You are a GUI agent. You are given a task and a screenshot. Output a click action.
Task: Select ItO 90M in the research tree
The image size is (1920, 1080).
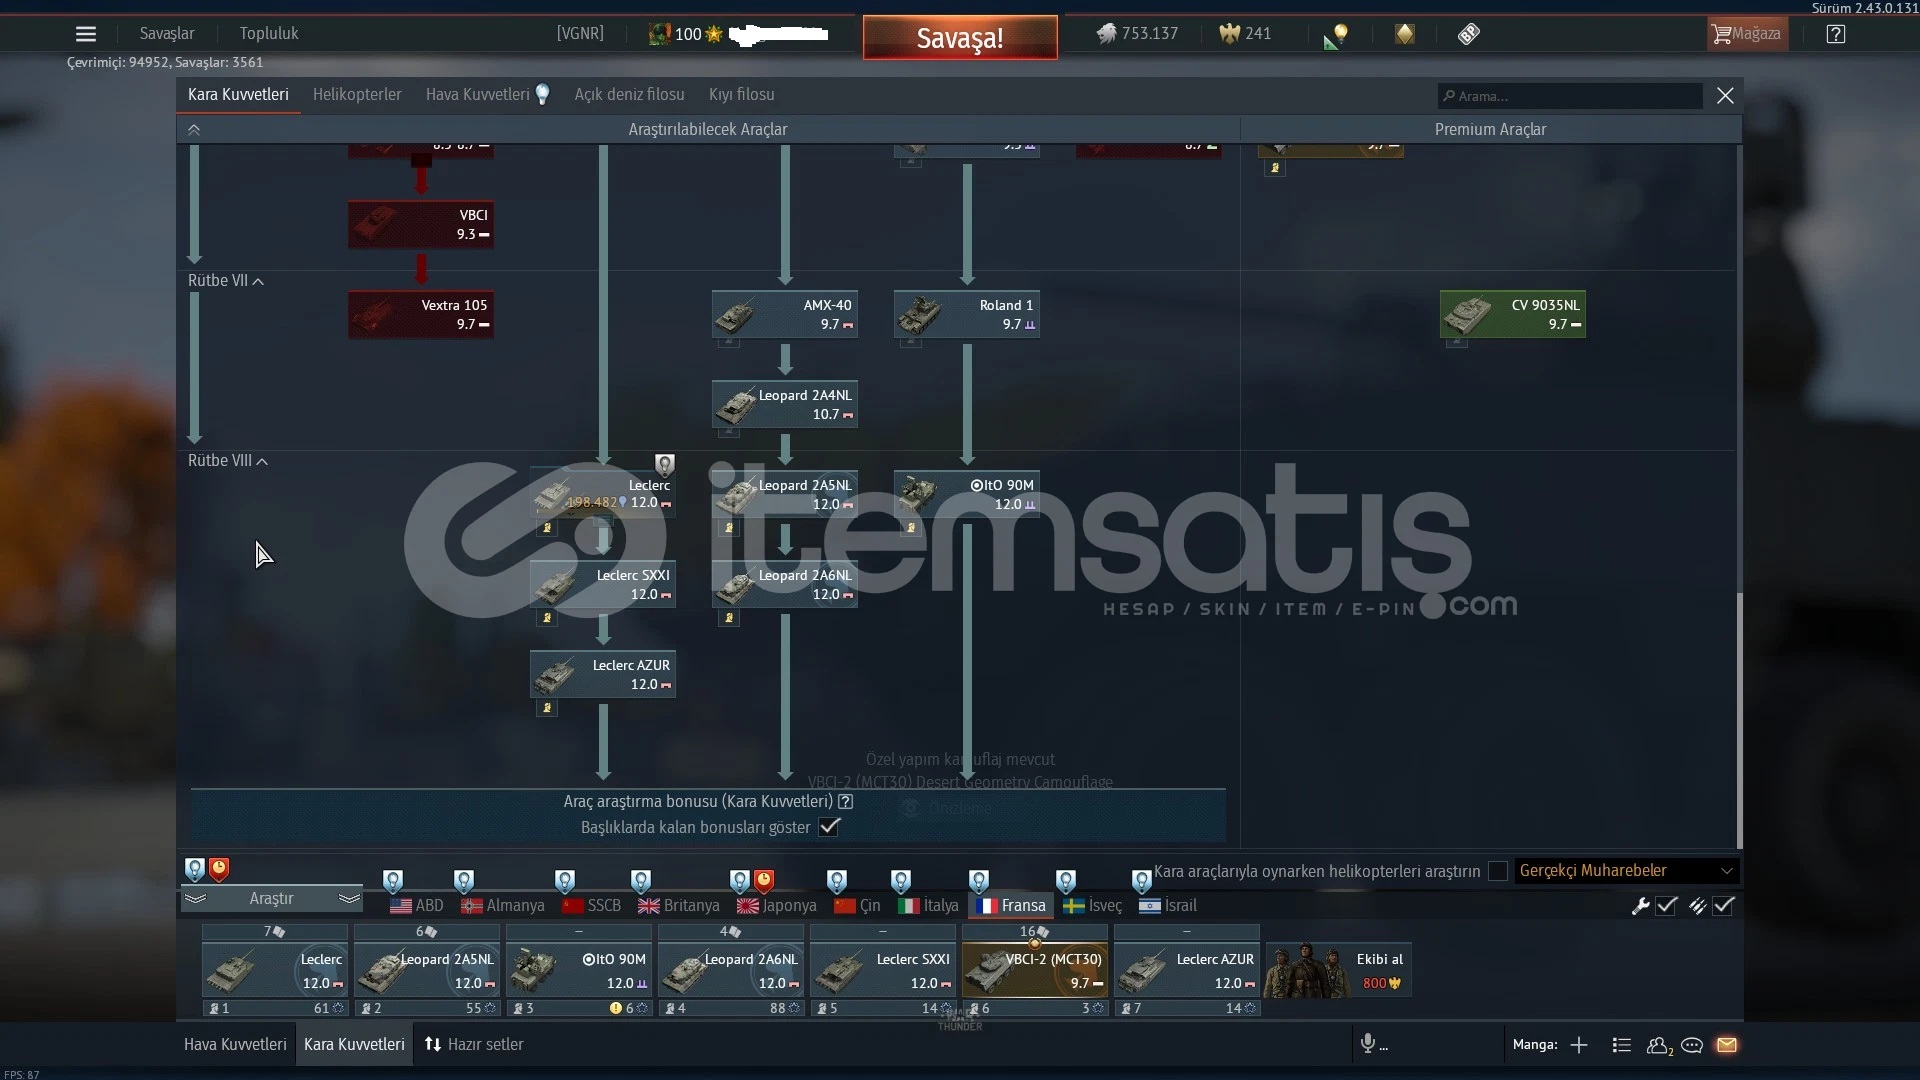(967, 494)
